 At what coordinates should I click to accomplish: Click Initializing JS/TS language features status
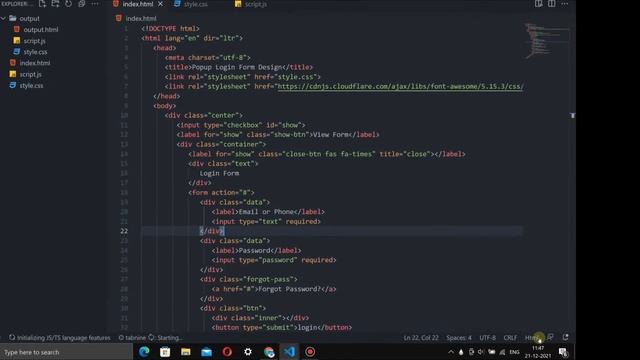(x=60, y=338)
